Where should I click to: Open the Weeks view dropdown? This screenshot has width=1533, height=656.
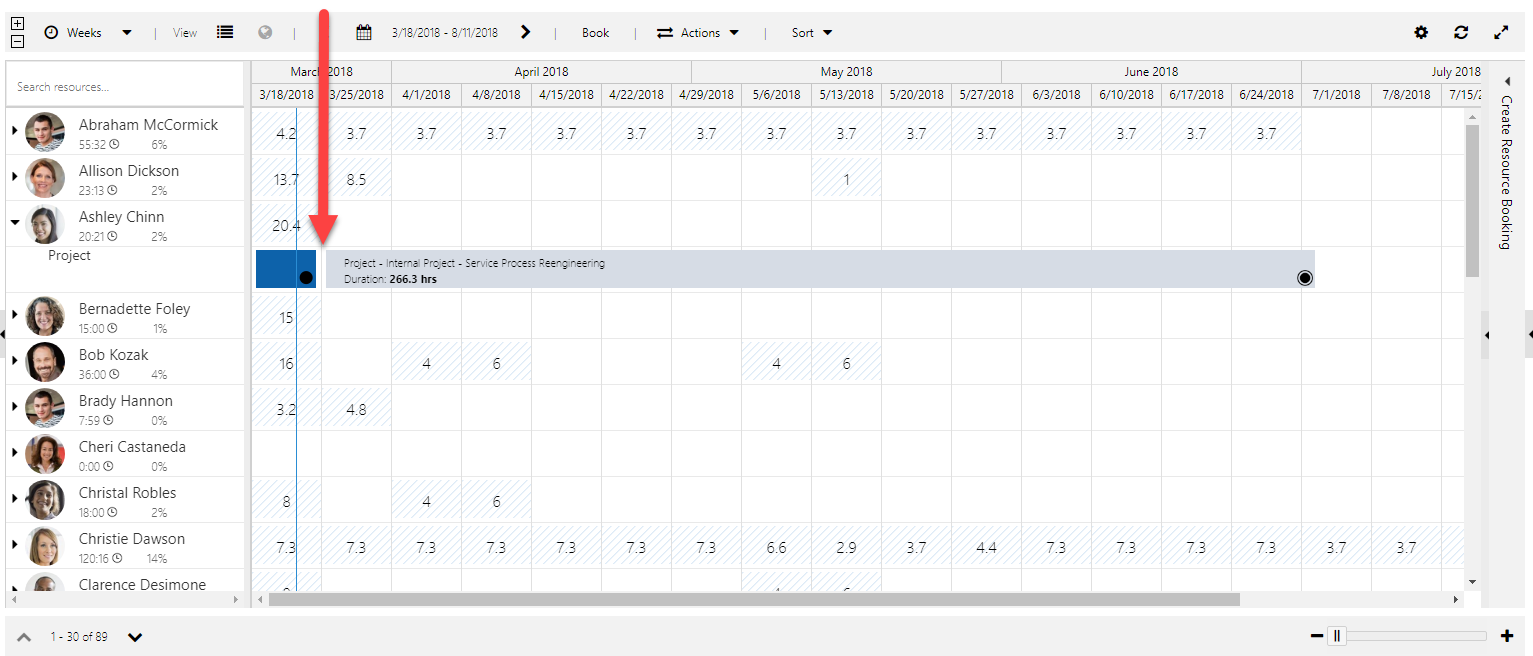(x=88, y=32)
